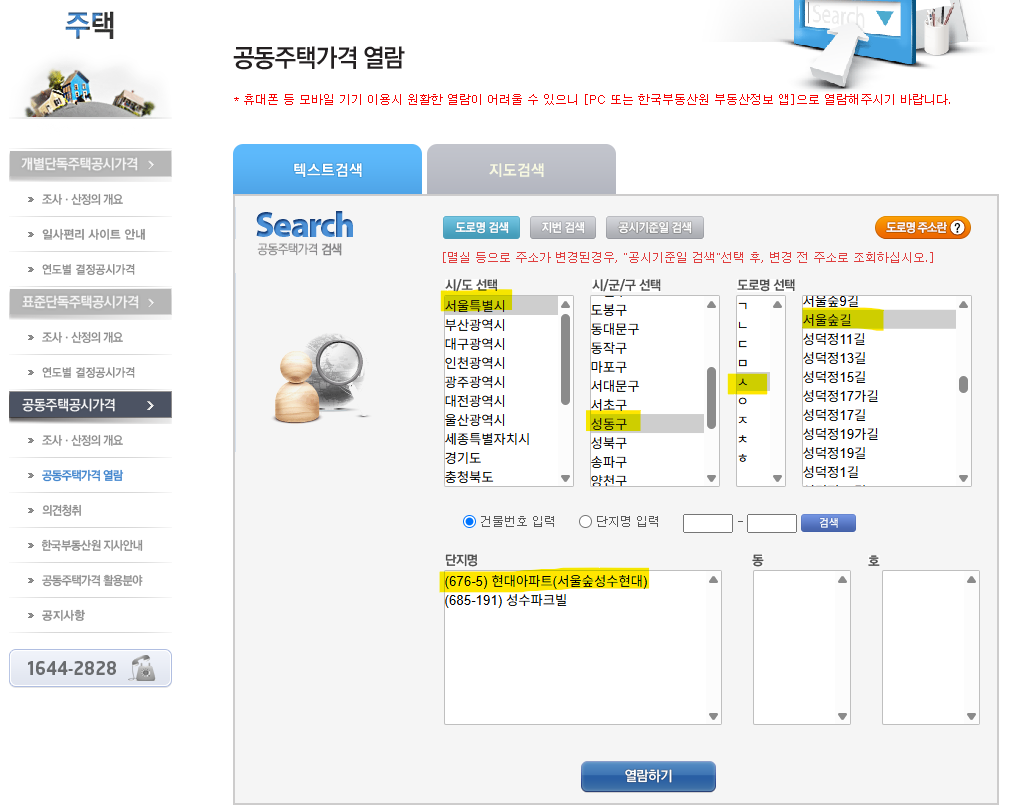Expand the 표준단독주택공시가격 sidebar section
Screen dimensions: 1009x811
(x=88, y=302)
